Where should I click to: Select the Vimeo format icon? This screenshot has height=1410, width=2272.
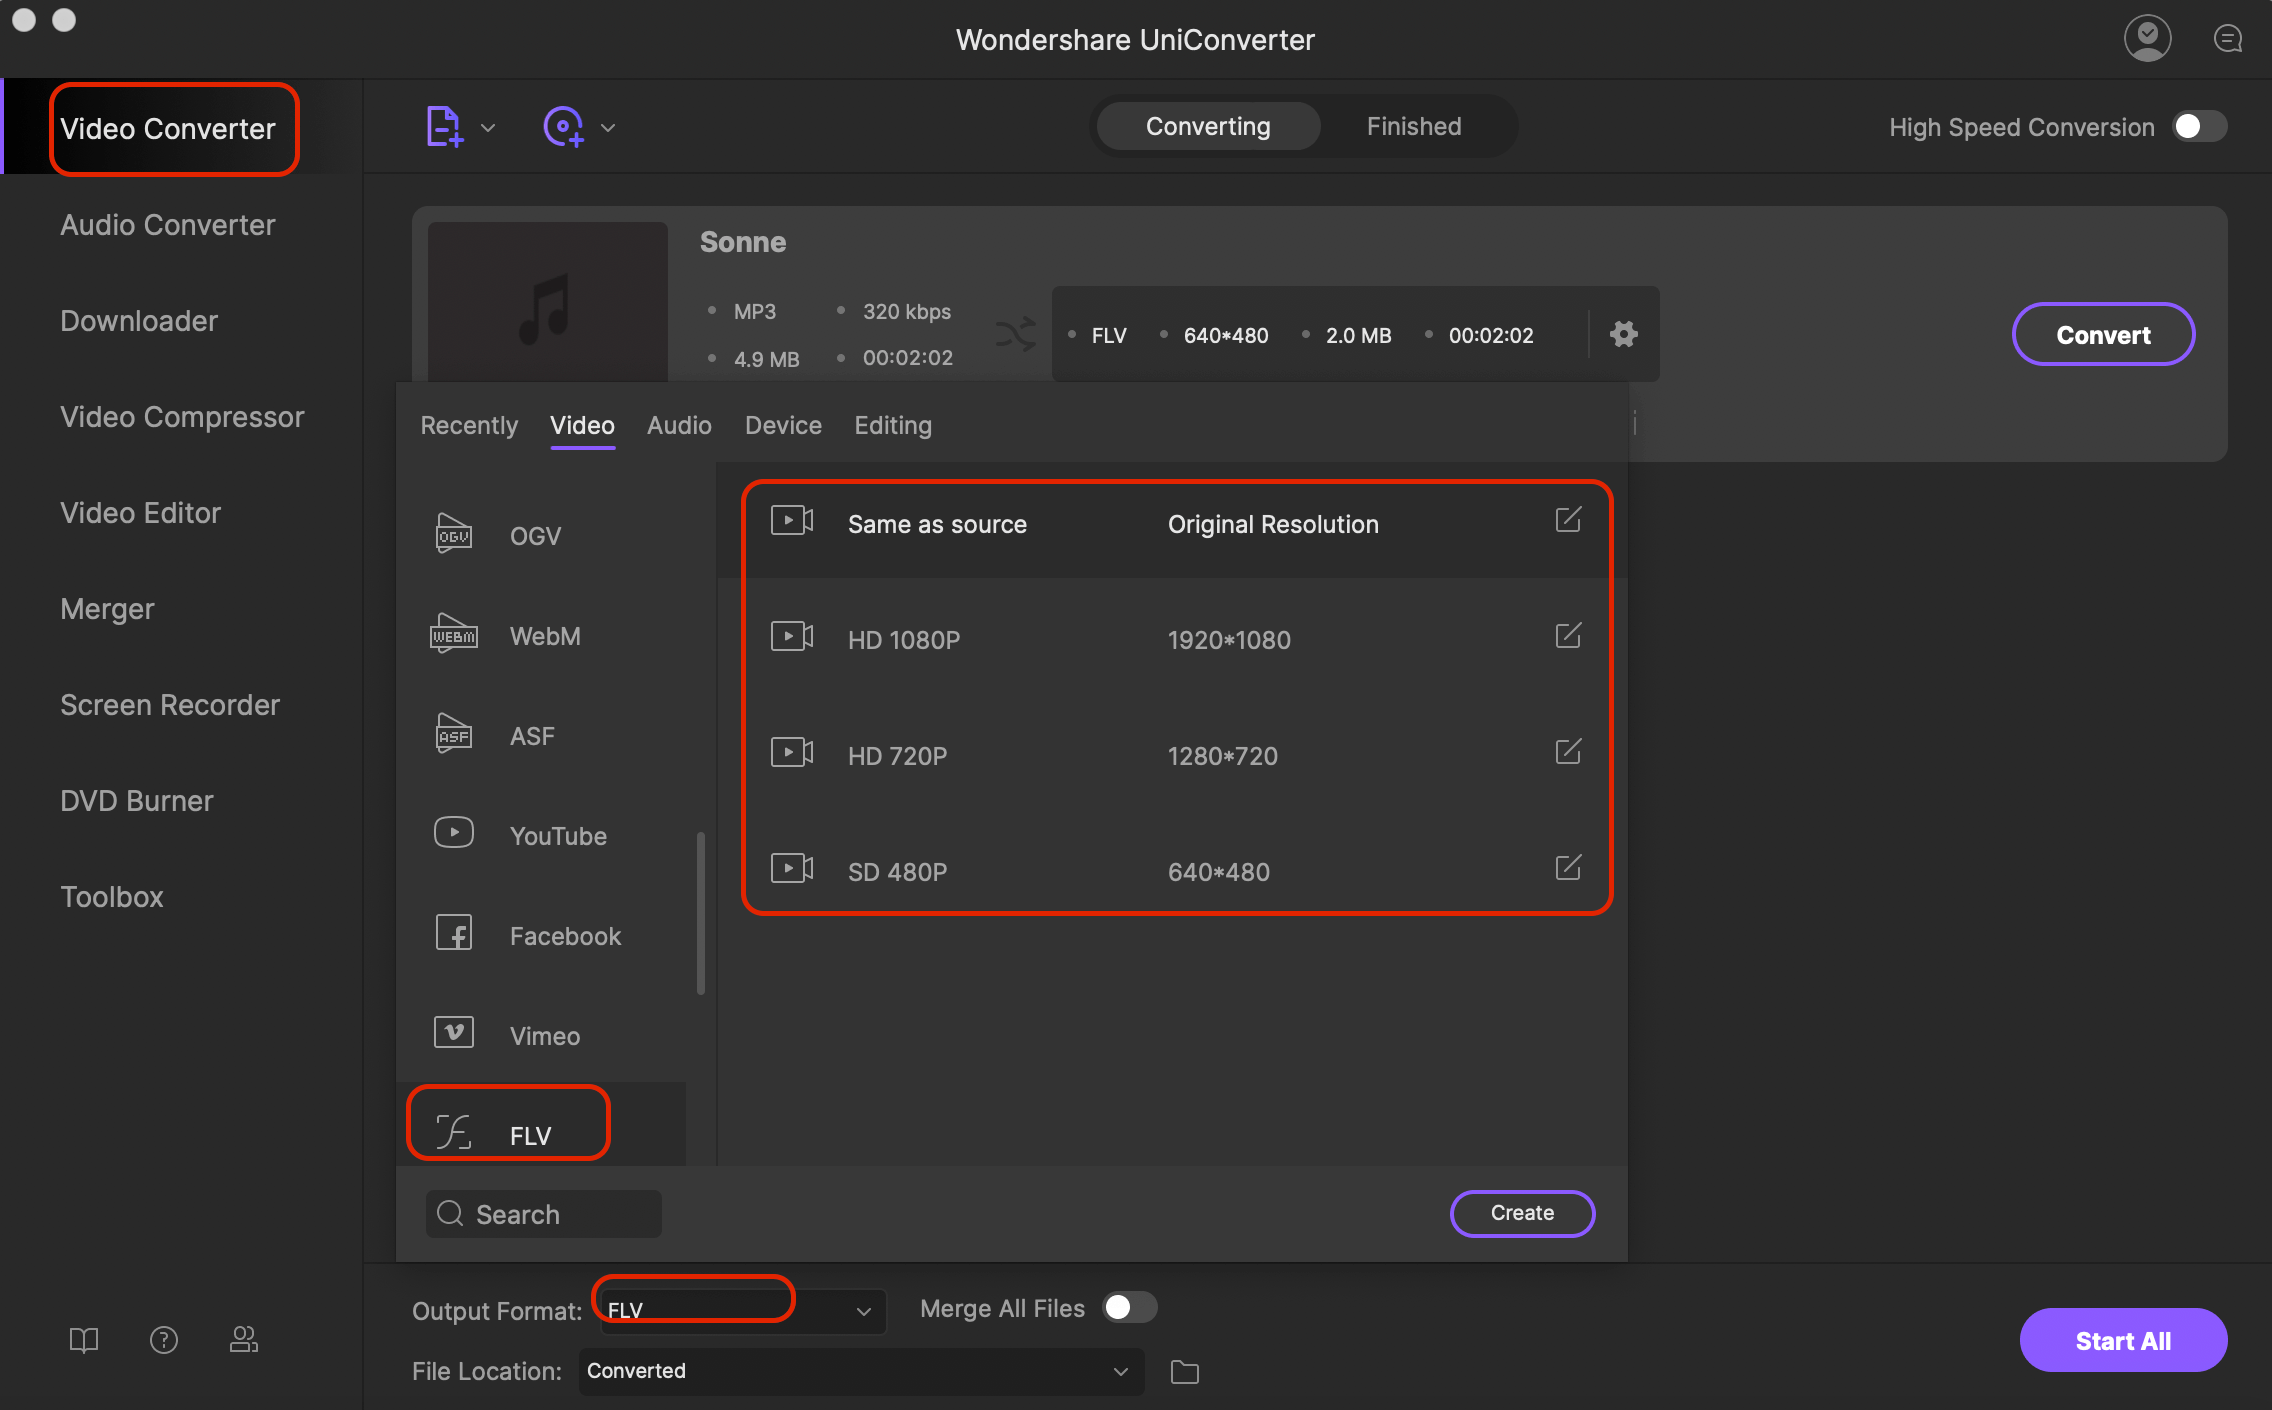(x=451, y=1033)
